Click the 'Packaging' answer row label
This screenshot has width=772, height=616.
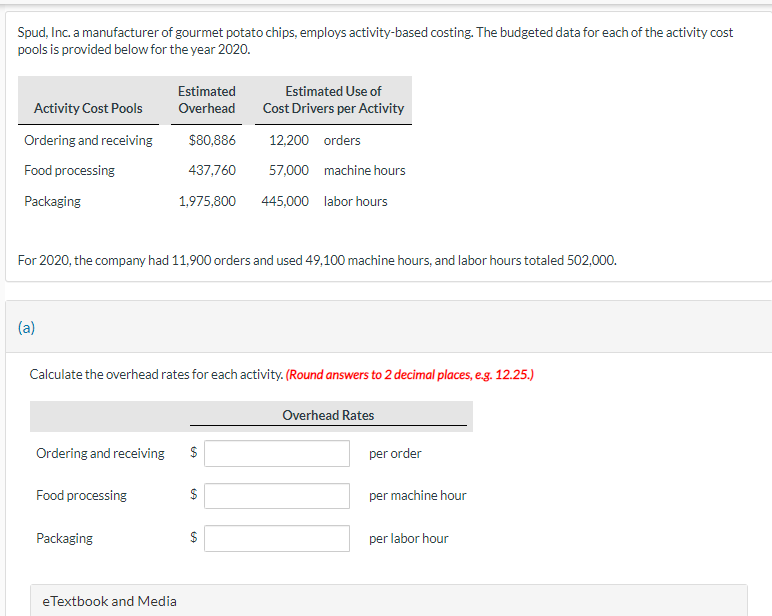(64, 539)
